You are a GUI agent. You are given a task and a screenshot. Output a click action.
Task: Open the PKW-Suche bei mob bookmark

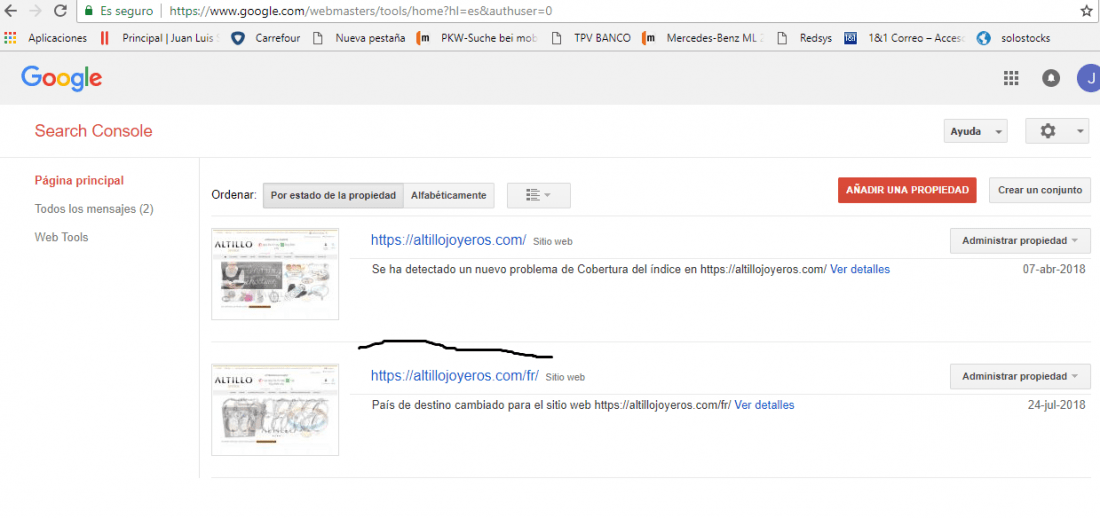(476, 38)
